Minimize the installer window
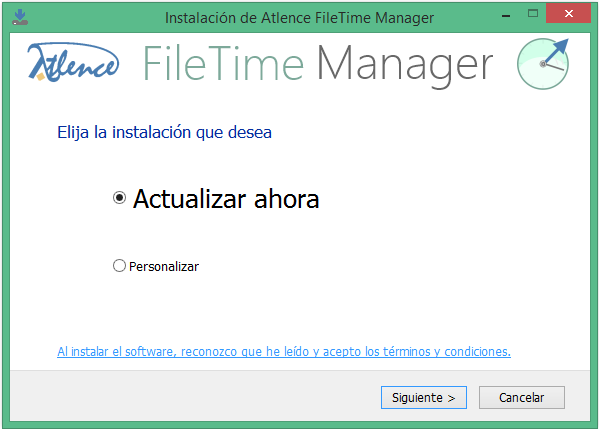The width and height of the screenshot is (599, 429). click(x=506, y=15)
